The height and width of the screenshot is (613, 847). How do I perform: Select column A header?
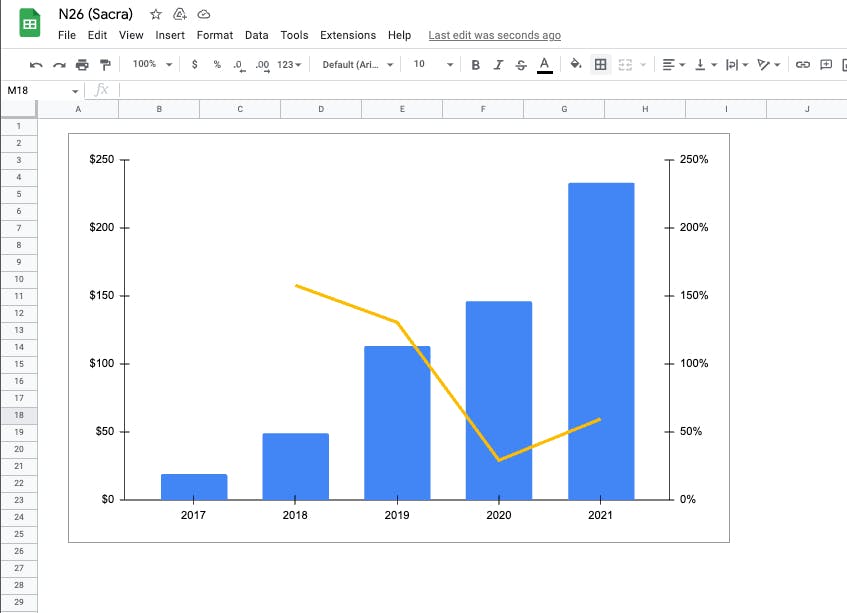(78, 109)
